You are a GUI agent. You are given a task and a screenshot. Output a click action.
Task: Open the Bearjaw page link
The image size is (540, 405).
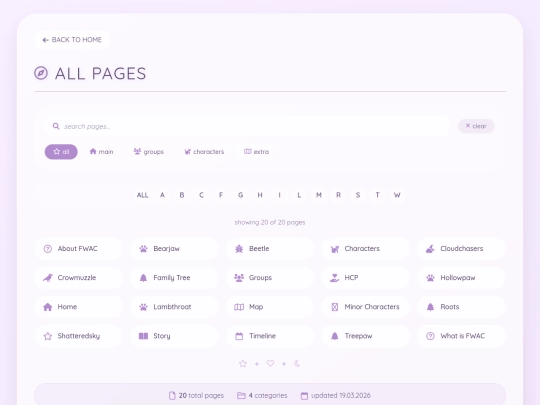(174, 249)
